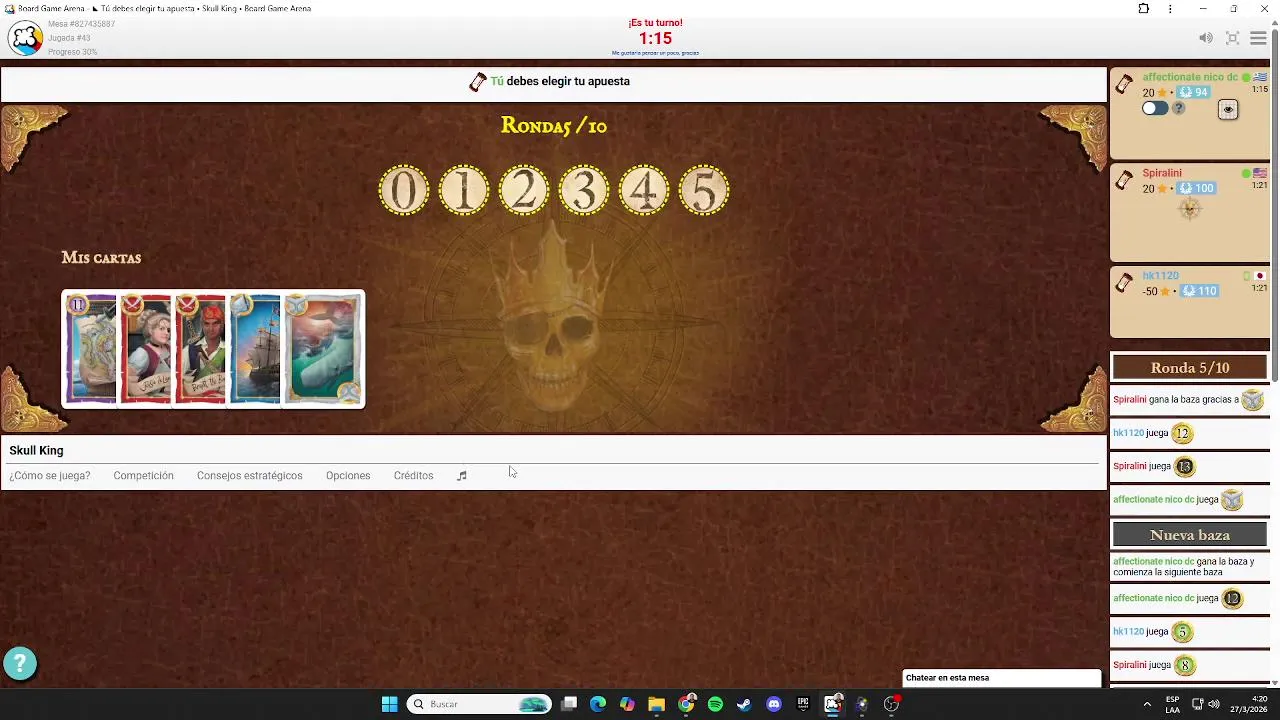Show hidden system tray icons chevron
This screenshot has height=720, width=1280.
pos(1147,704)
